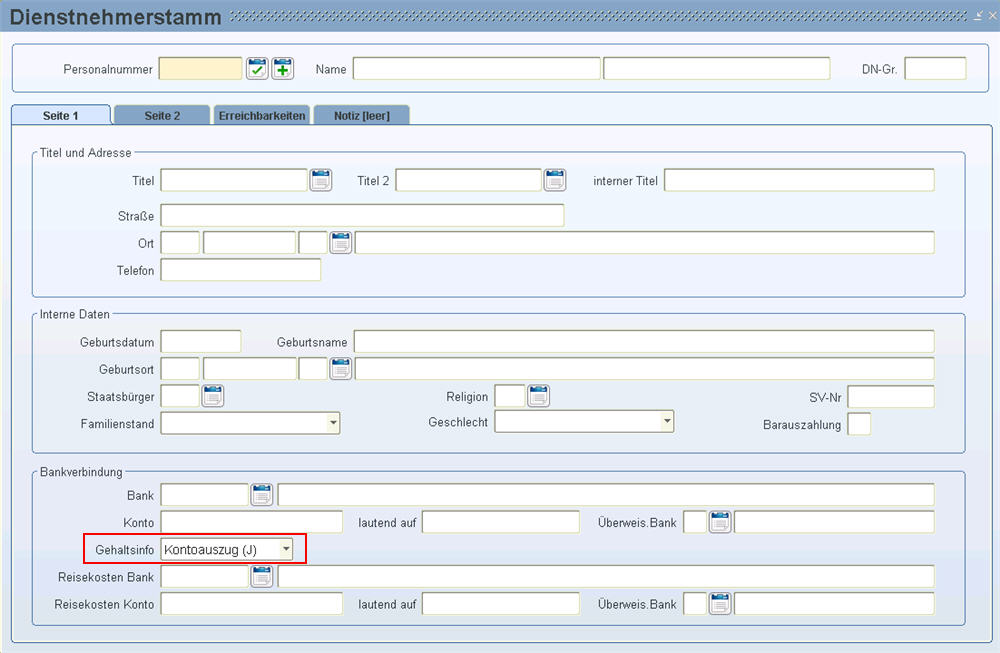Open the Gehaltsinfo Kontoauszug dropdown
Viewport: 1000px width, 653px height.
[286, 549]
